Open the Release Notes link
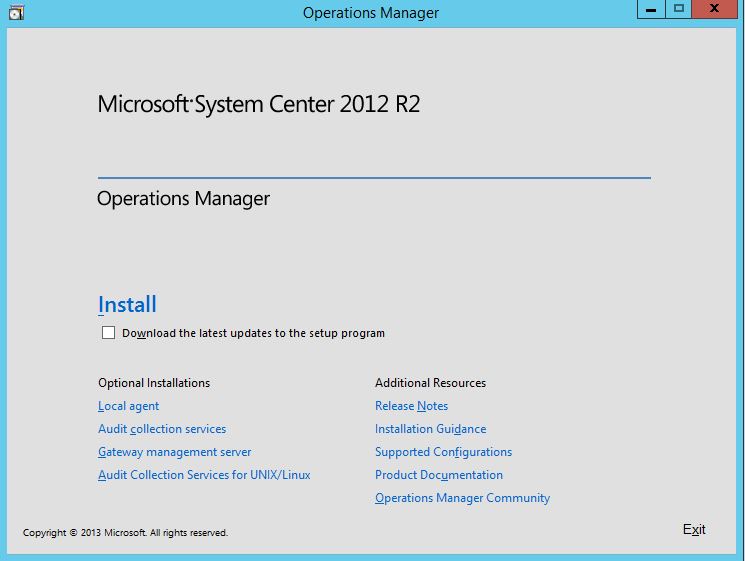Image resolution: width=745 pixels, height=561 pixels. [x=411, y=406]
